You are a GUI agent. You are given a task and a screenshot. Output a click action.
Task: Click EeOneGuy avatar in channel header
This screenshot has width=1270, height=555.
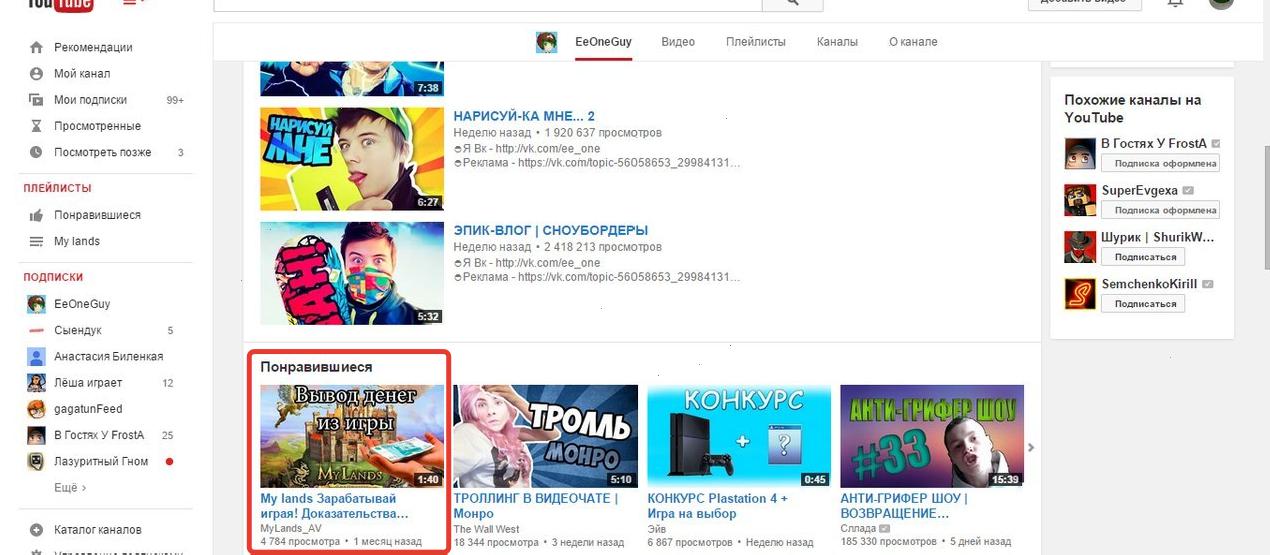[x=546, y=42]
